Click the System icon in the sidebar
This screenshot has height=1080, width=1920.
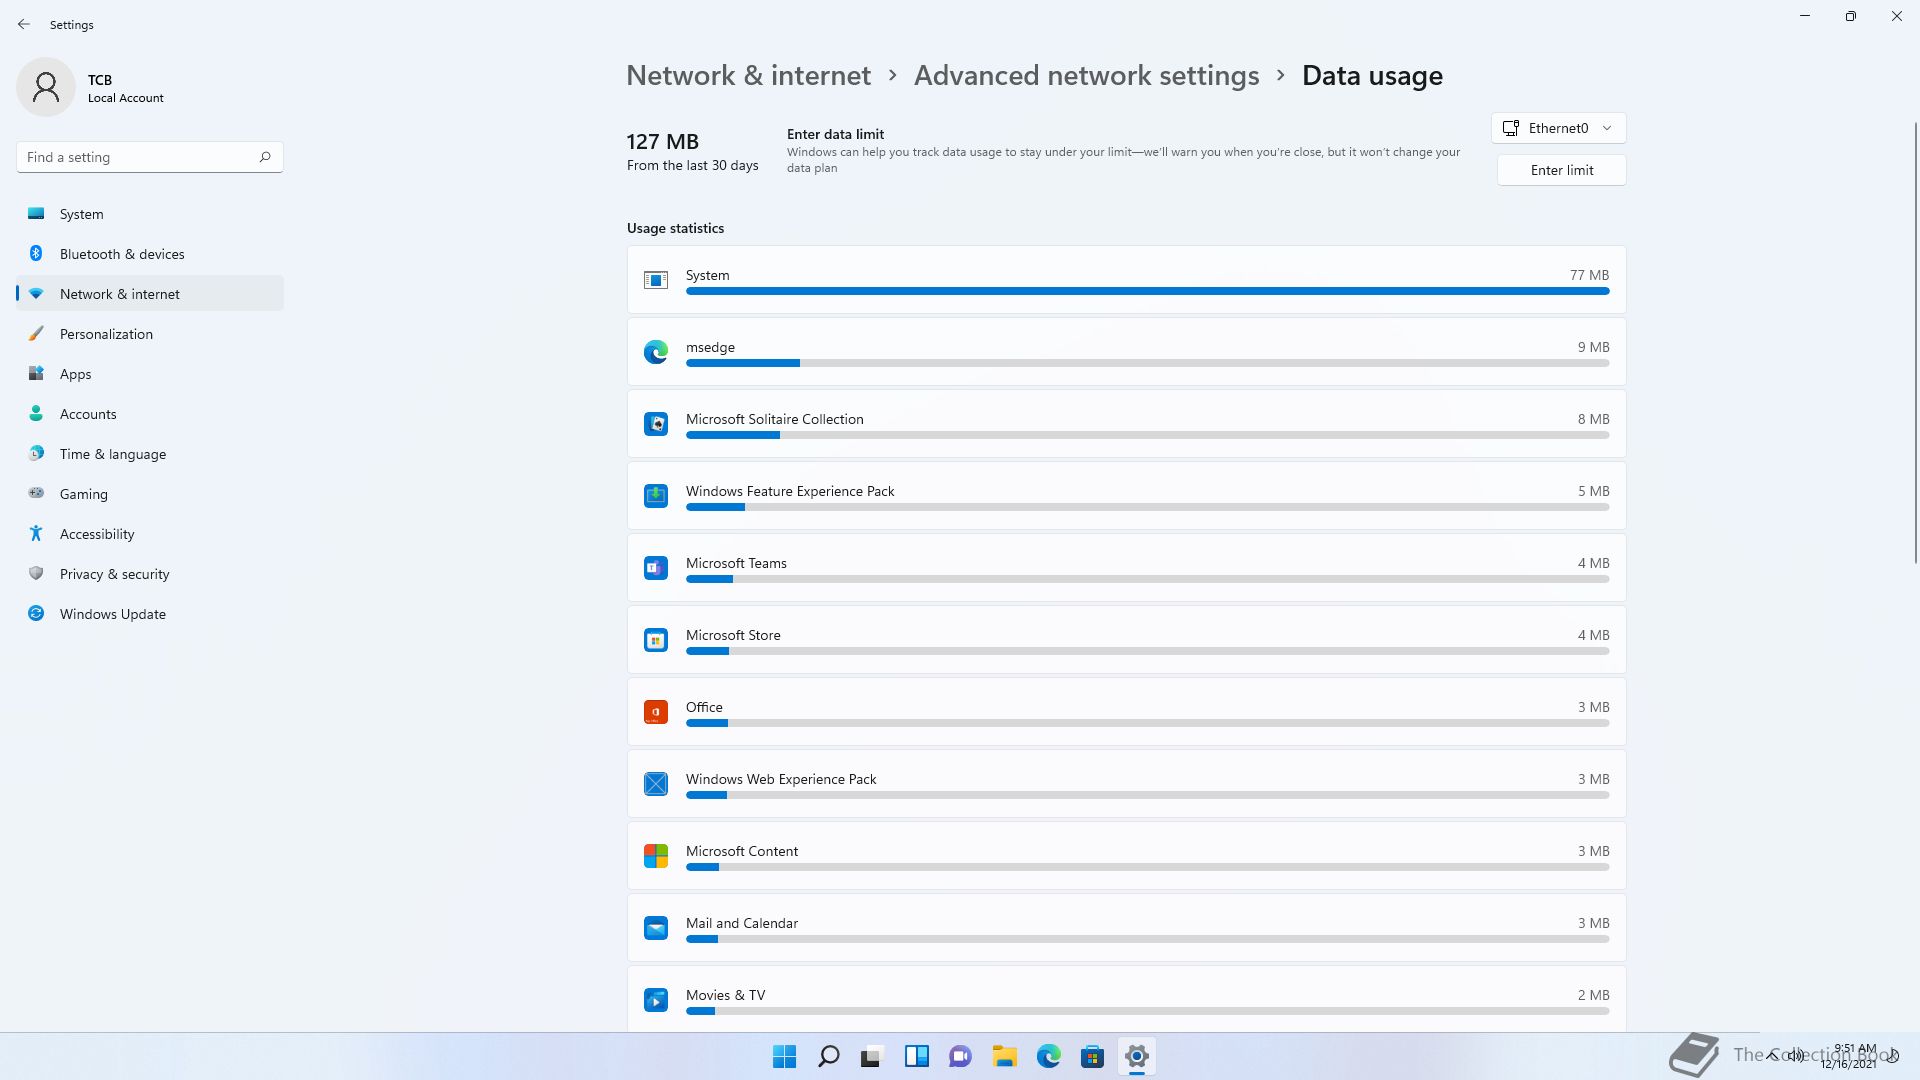(x=36, y=213)
